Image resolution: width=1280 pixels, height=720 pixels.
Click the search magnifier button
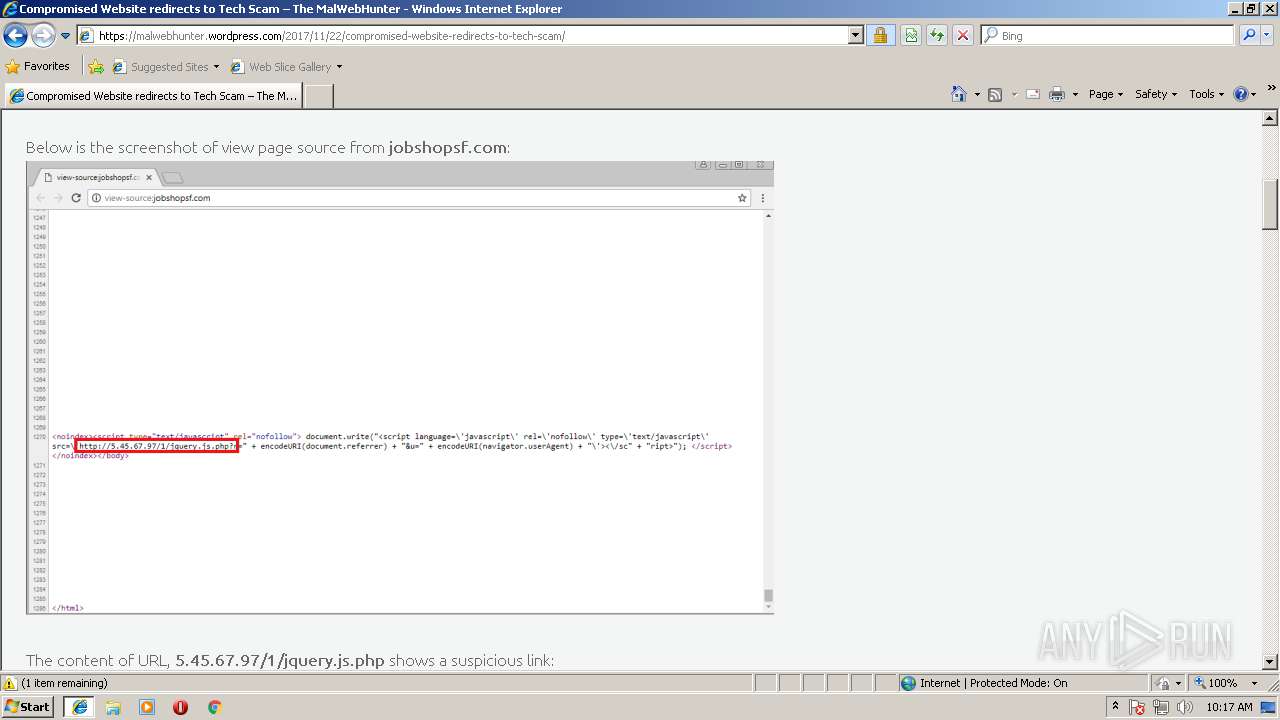[1249, 36]
